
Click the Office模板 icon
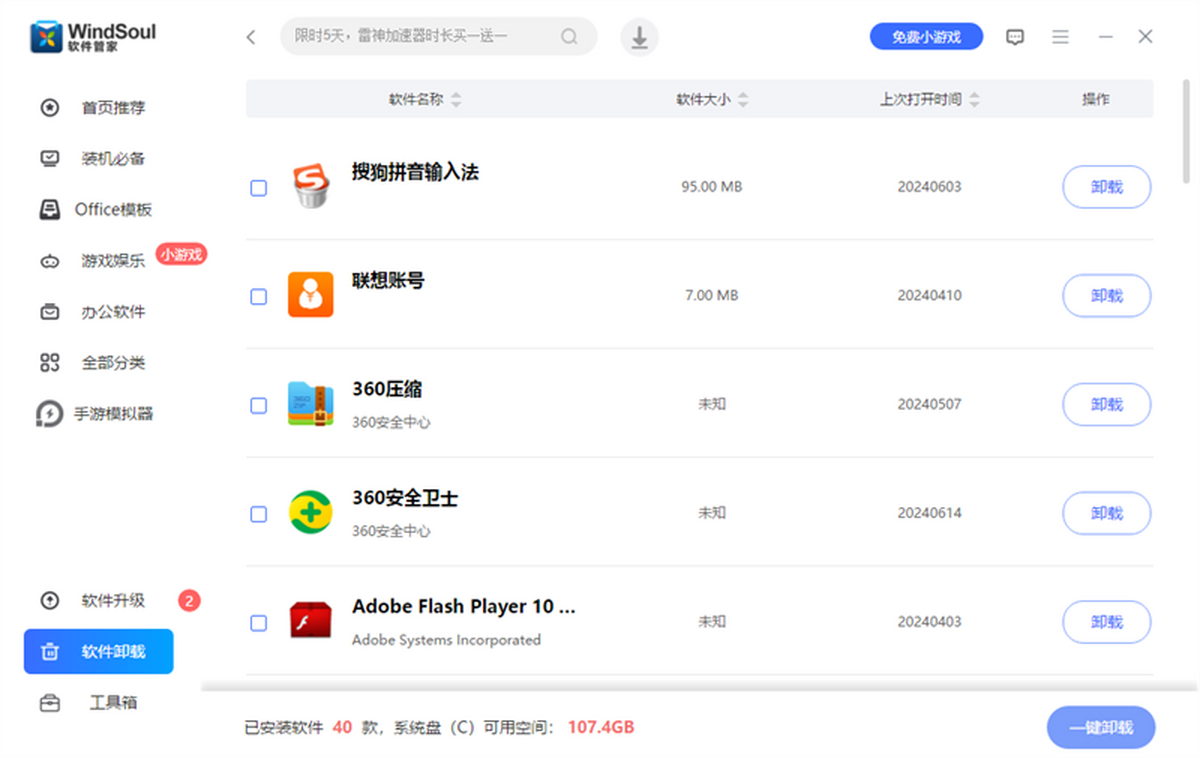point(50,209)
